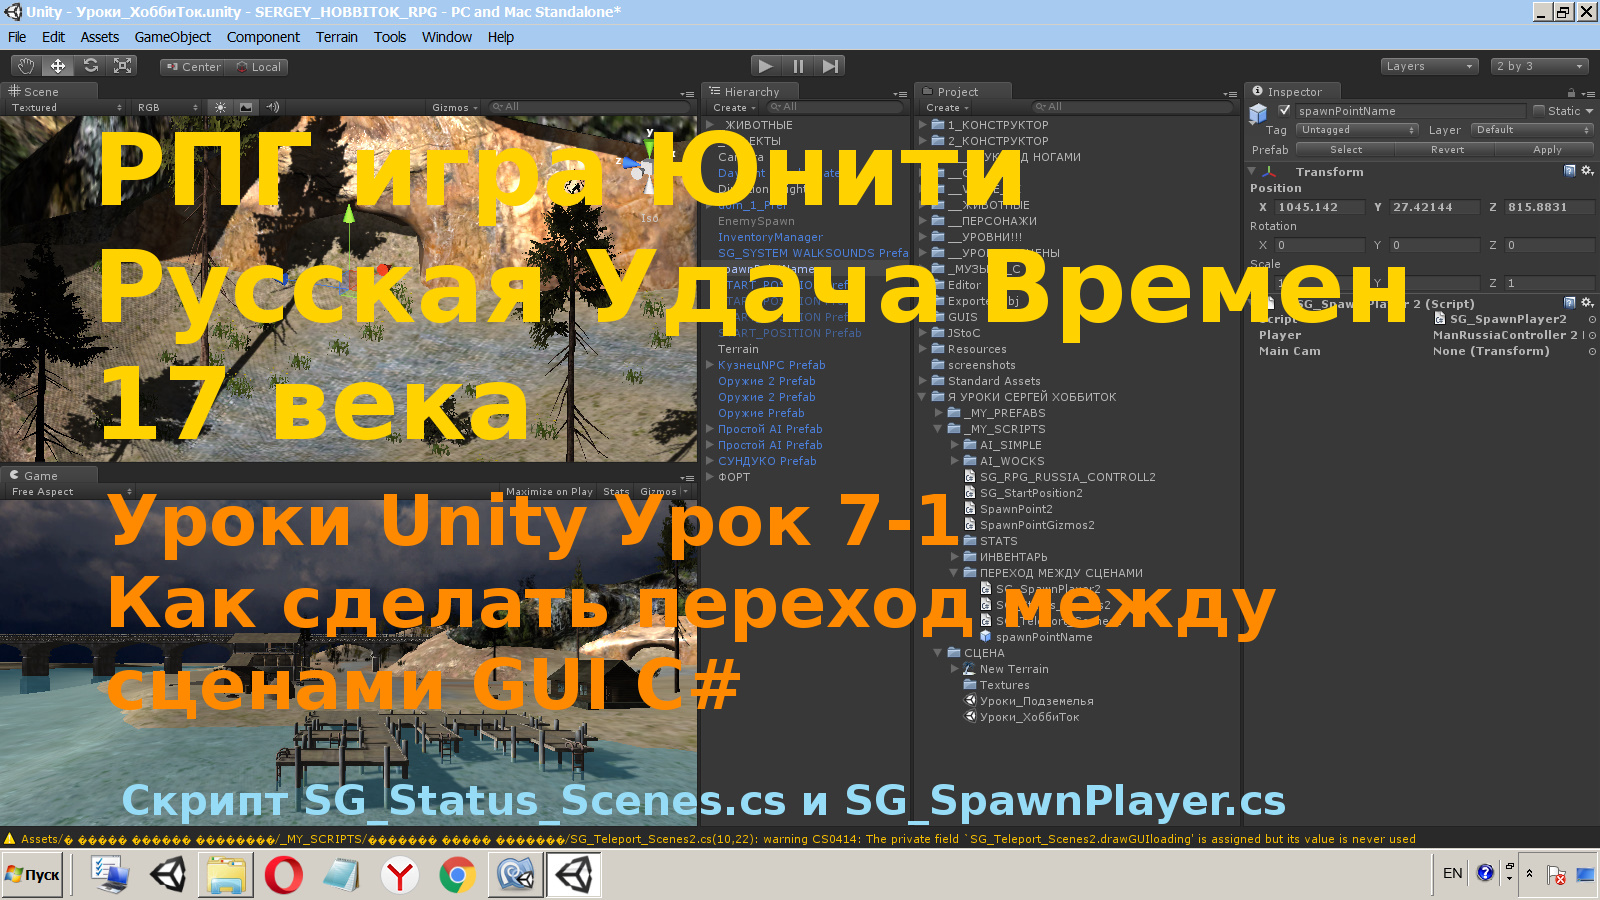This screenshot has height=900, width=1600.
Task: Open the Textured draw mode dropdown
Action: point(66,107)
